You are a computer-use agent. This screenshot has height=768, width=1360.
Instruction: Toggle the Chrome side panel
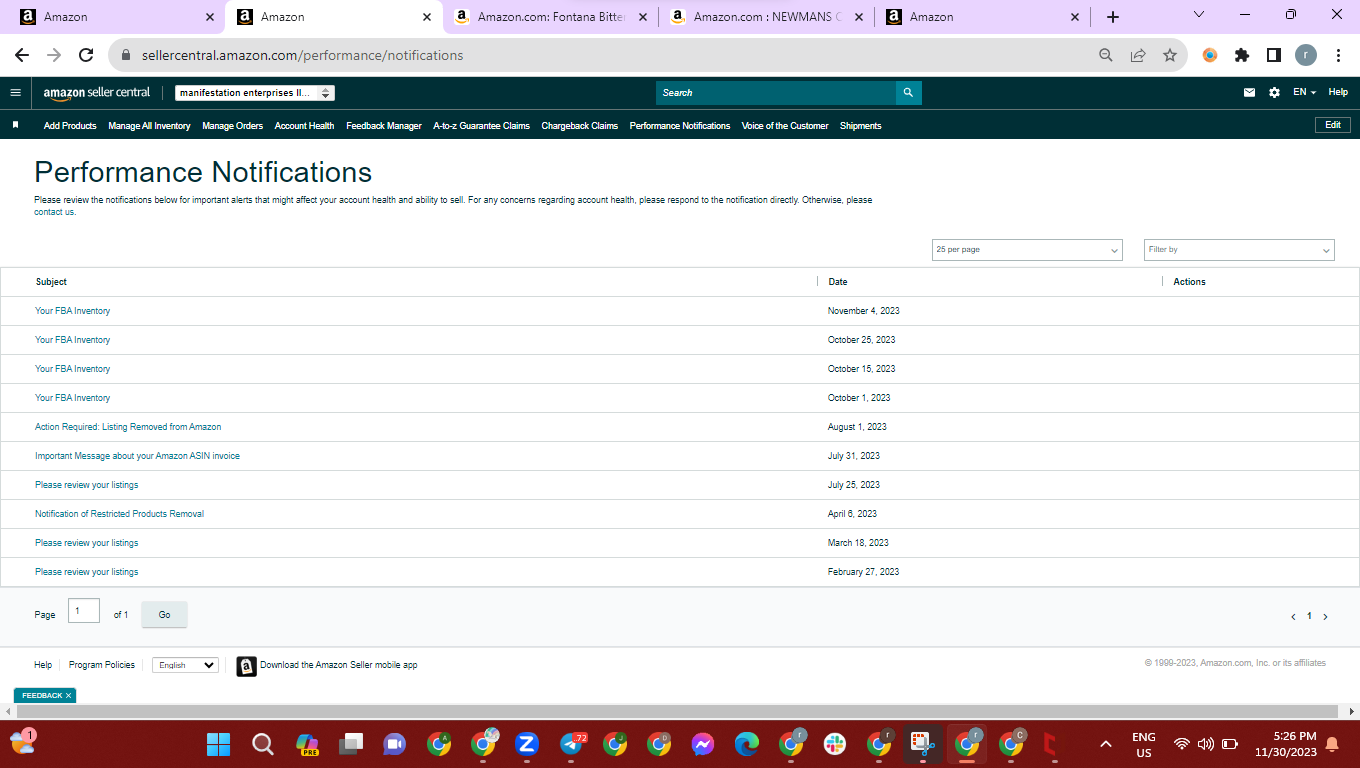[1274, 56]
